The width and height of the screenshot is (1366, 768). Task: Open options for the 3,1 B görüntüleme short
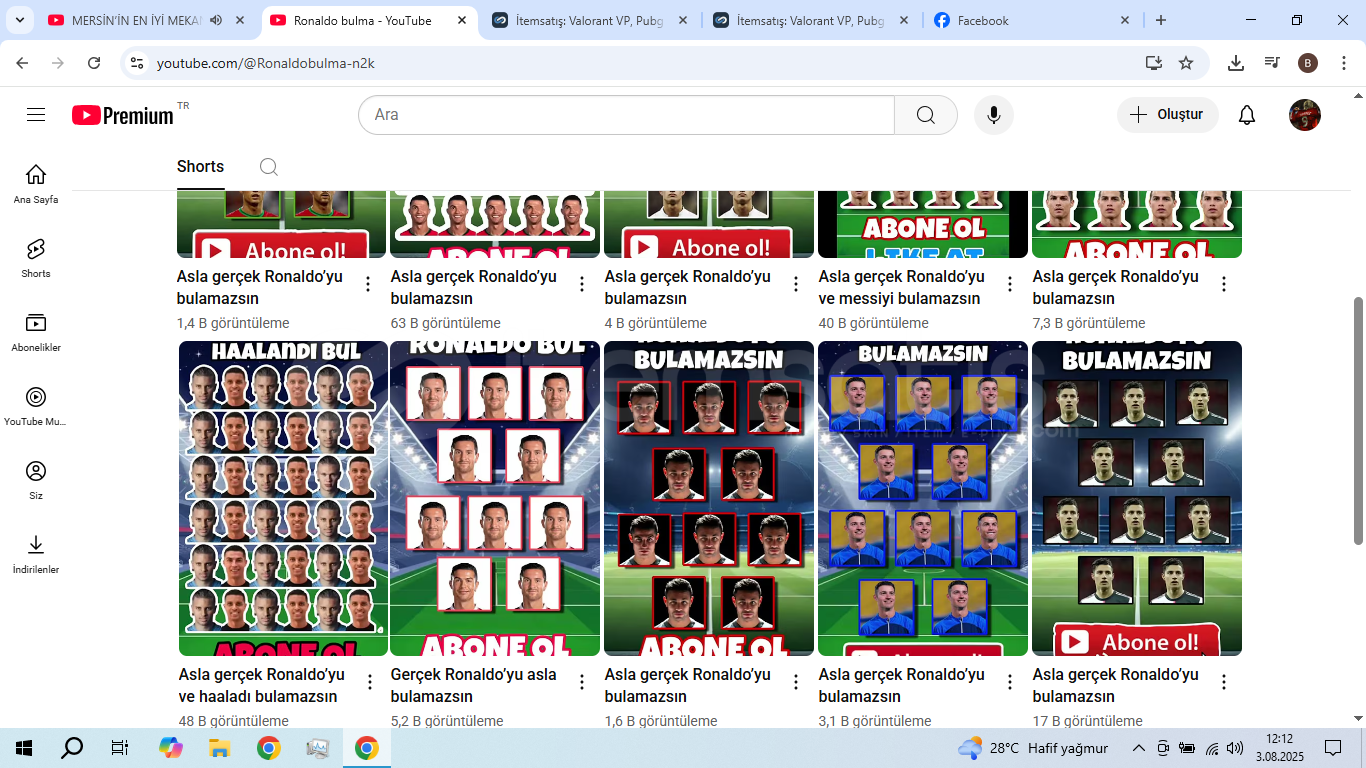(x=1010, y=682)
